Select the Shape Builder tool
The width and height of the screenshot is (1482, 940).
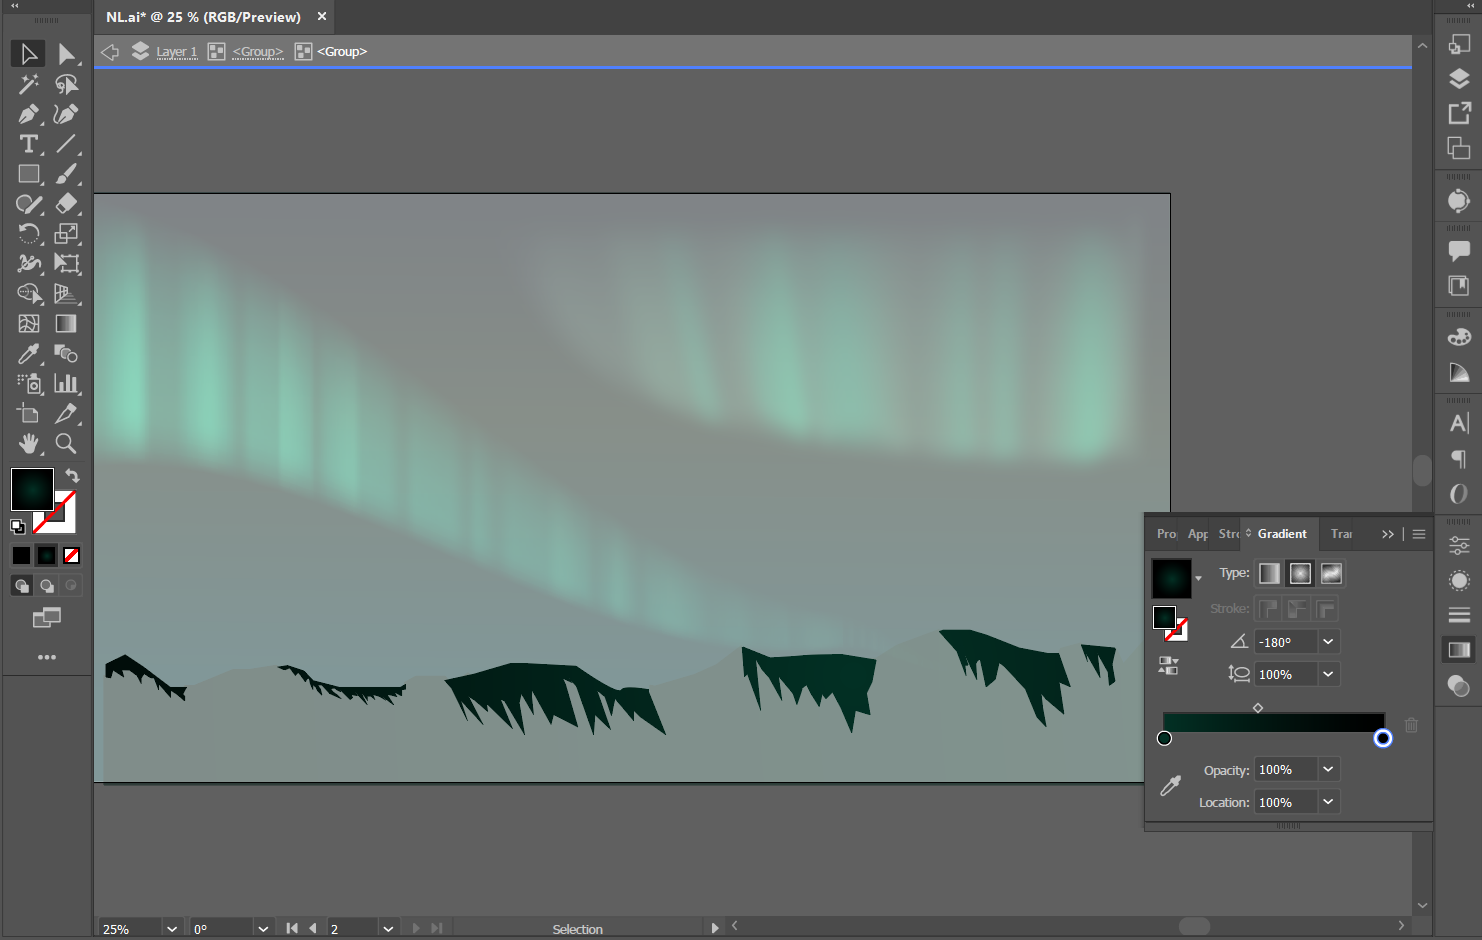tap(28, 294)
